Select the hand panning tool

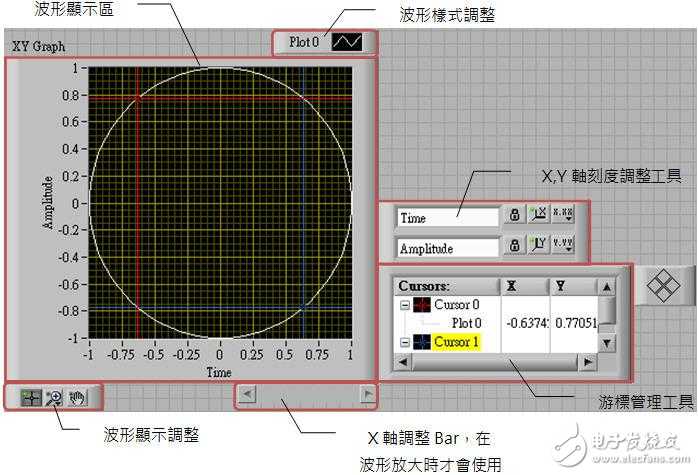coord(78,398)
